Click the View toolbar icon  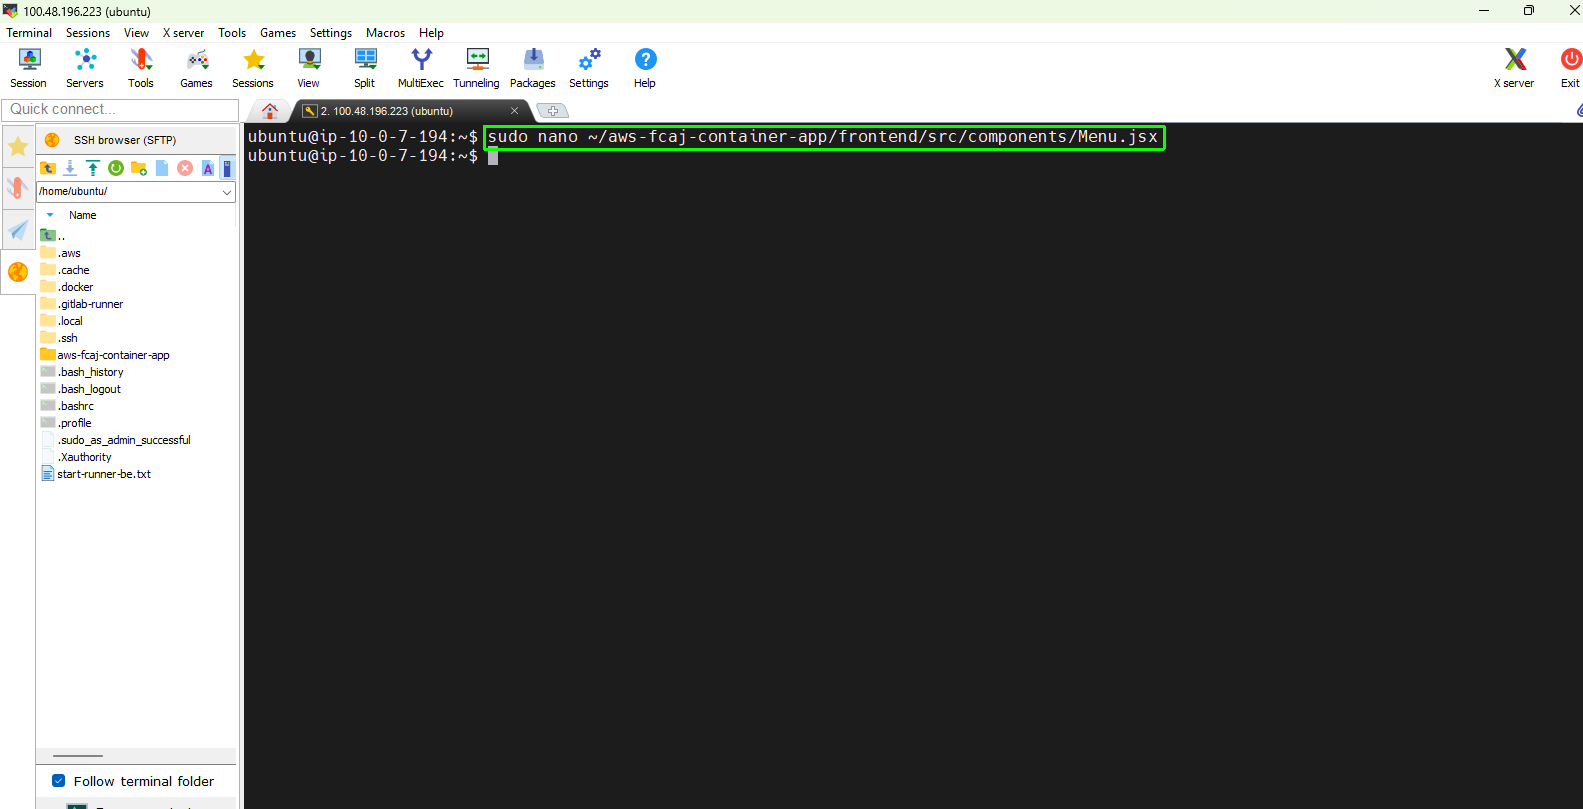(309, 68)
